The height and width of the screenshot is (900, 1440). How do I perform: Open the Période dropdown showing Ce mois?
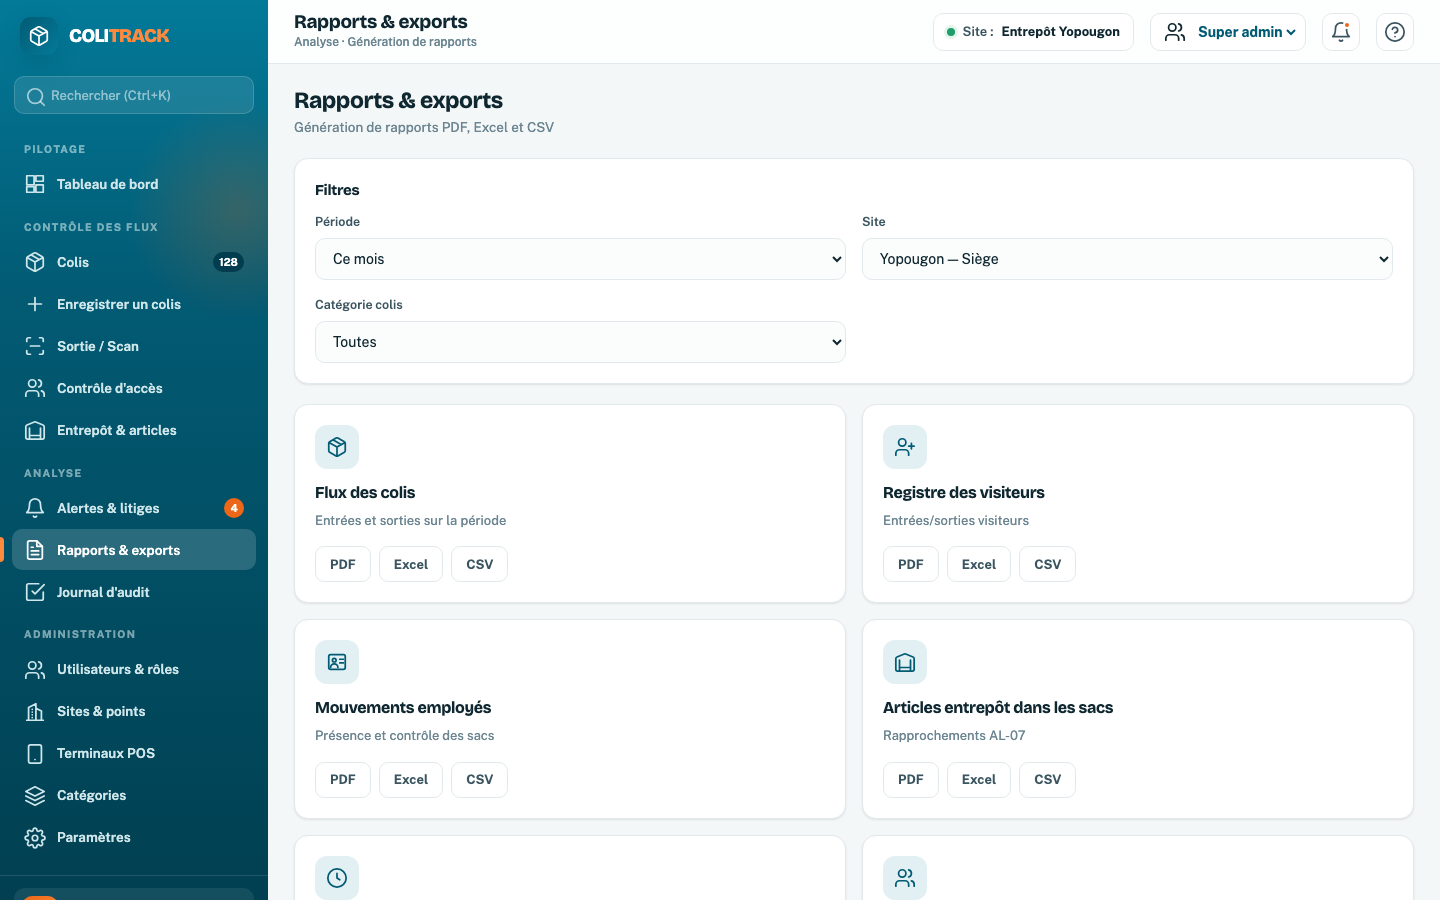pos(580,259)
